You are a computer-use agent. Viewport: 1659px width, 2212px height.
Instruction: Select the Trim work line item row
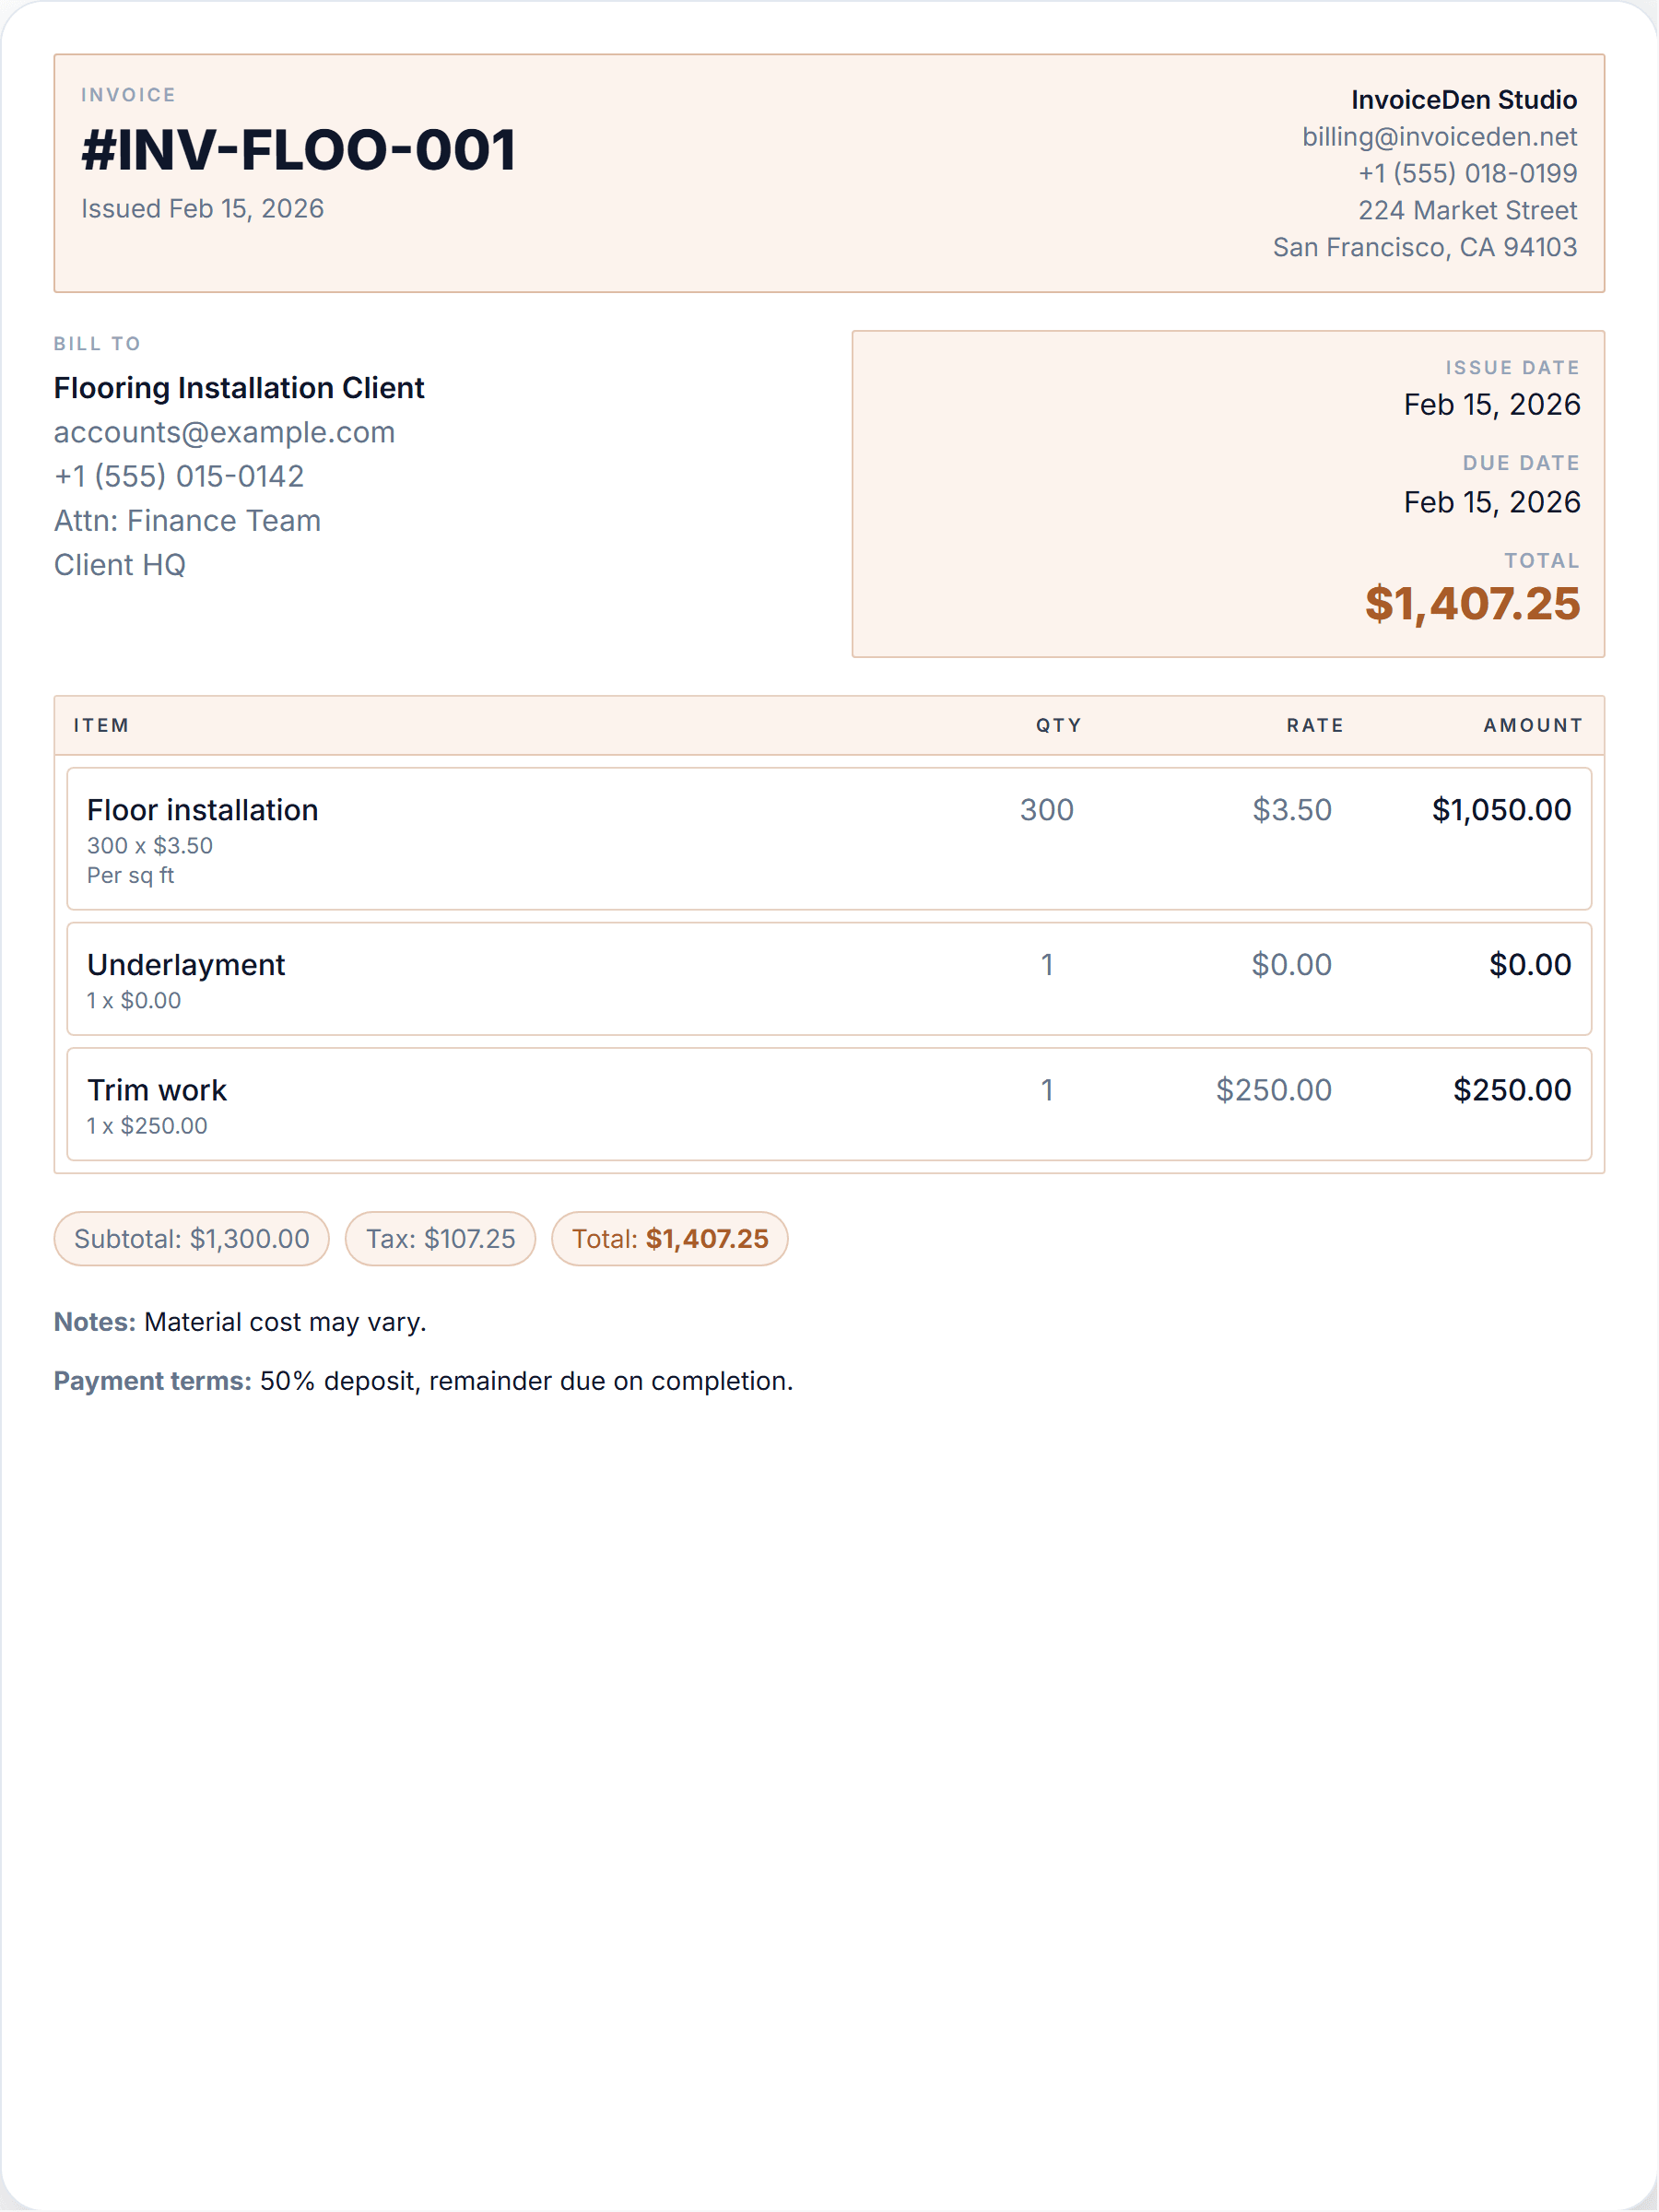[x=829, y=1104]
